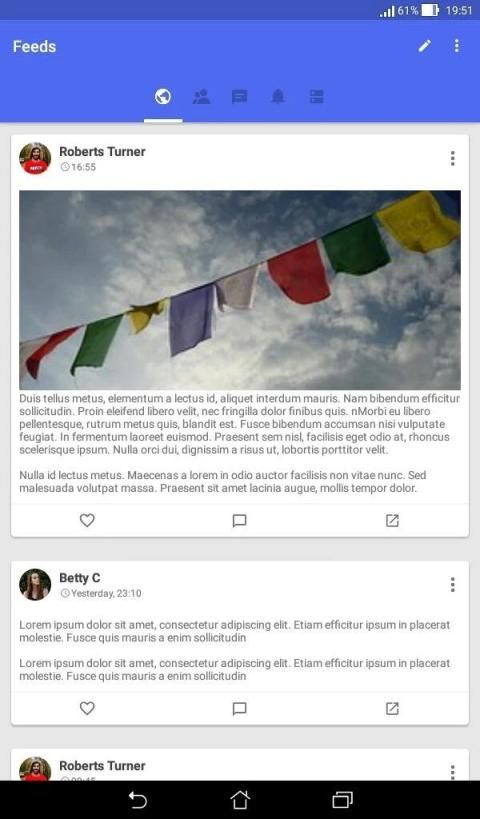Share Roberts Turner's flag post externally

392,520
